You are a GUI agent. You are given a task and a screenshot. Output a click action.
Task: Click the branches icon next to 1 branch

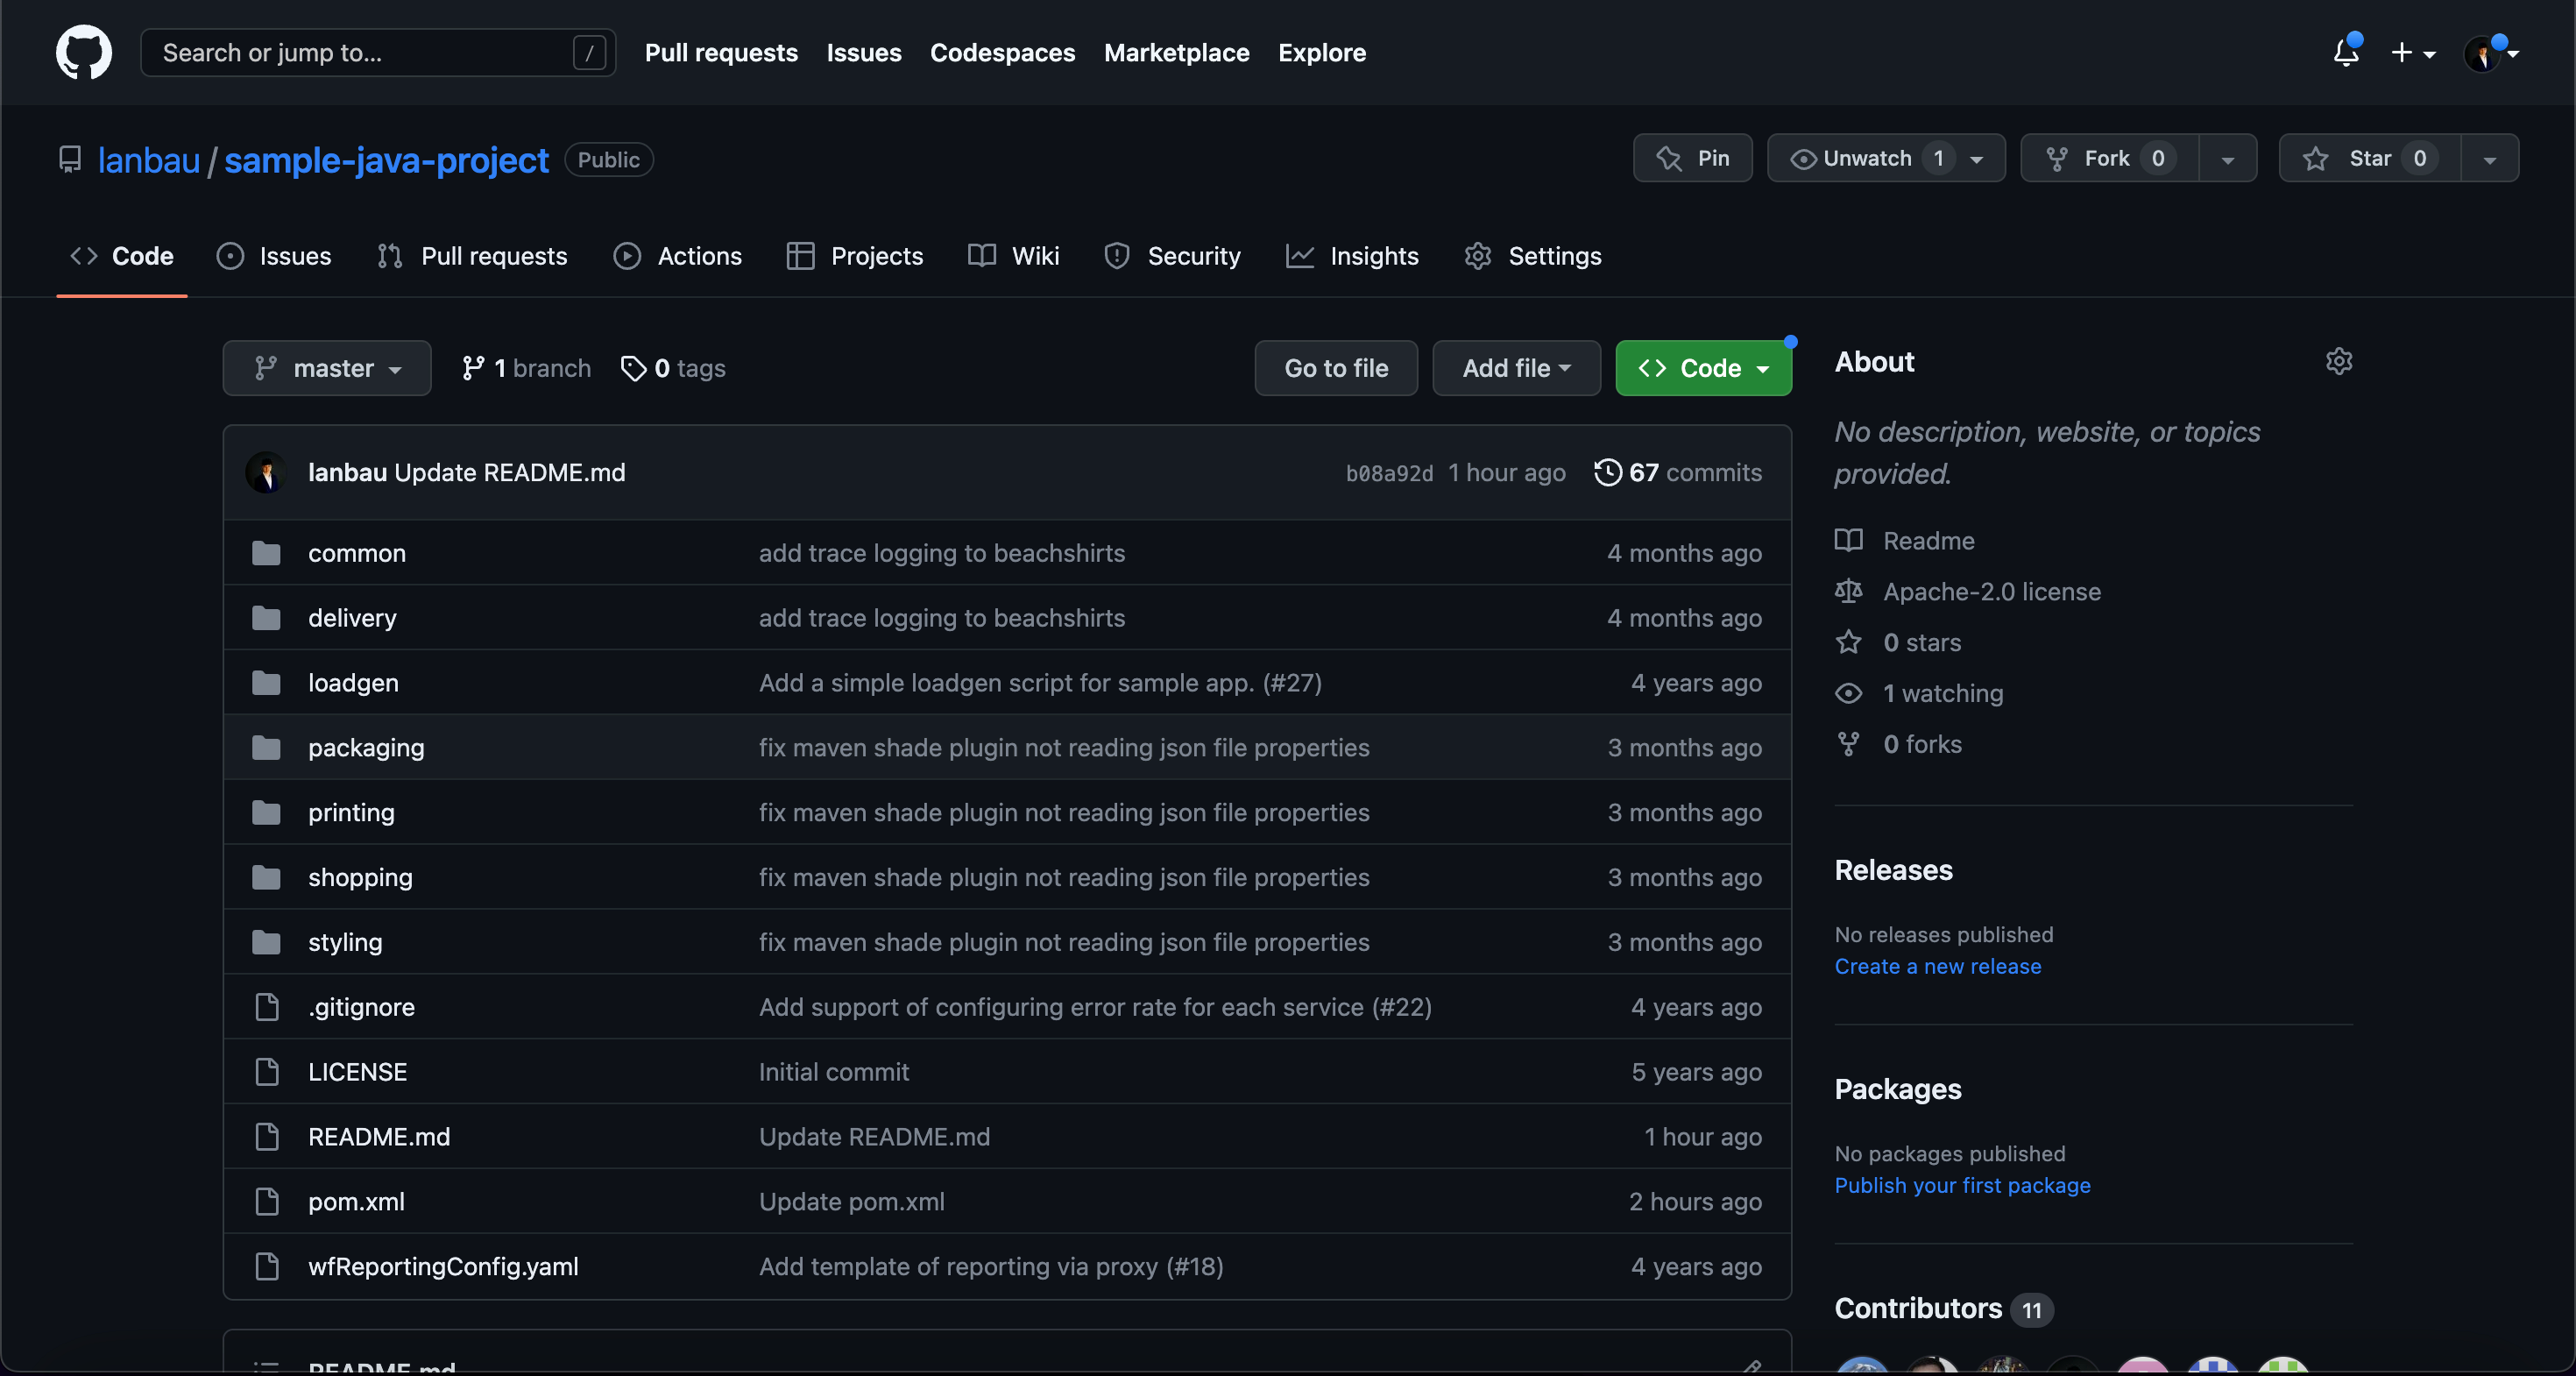pyautogui.click(x=473, y=368)
